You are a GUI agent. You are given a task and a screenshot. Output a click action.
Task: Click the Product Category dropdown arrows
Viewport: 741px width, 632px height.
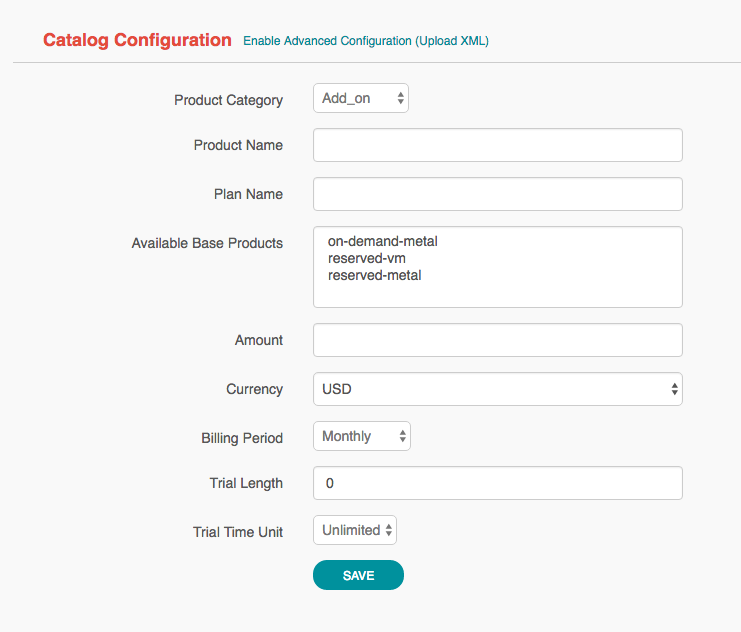point(400,98)
